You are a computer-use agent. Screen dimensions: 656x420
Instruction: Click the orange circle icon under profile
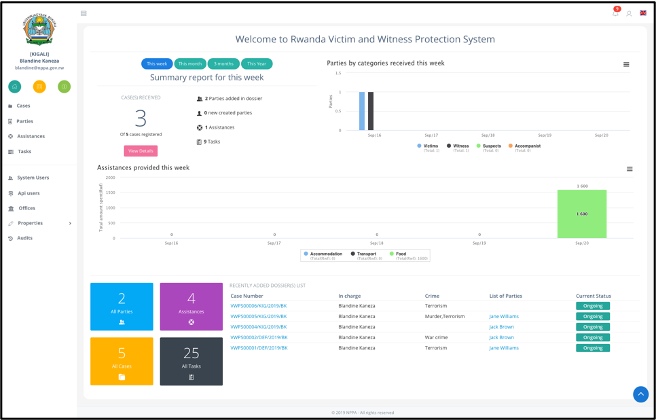click(40, 86)
